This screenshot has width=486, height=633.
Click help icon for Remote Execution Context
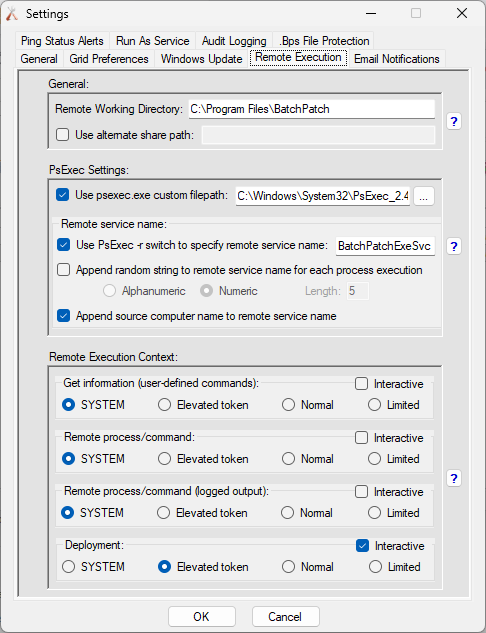tap(454, 479)
